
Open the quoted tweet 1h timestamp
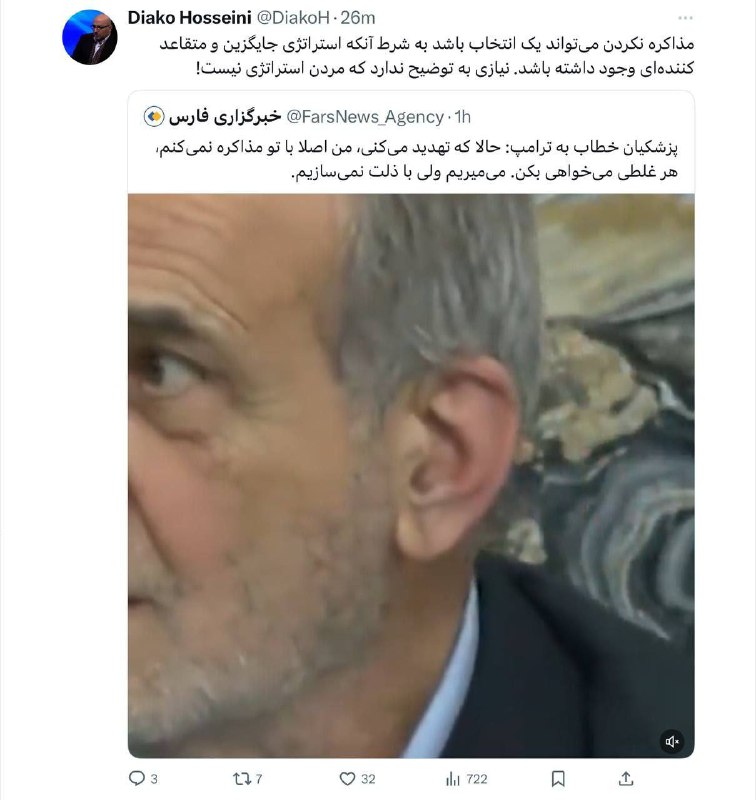[x=462, y=117]
